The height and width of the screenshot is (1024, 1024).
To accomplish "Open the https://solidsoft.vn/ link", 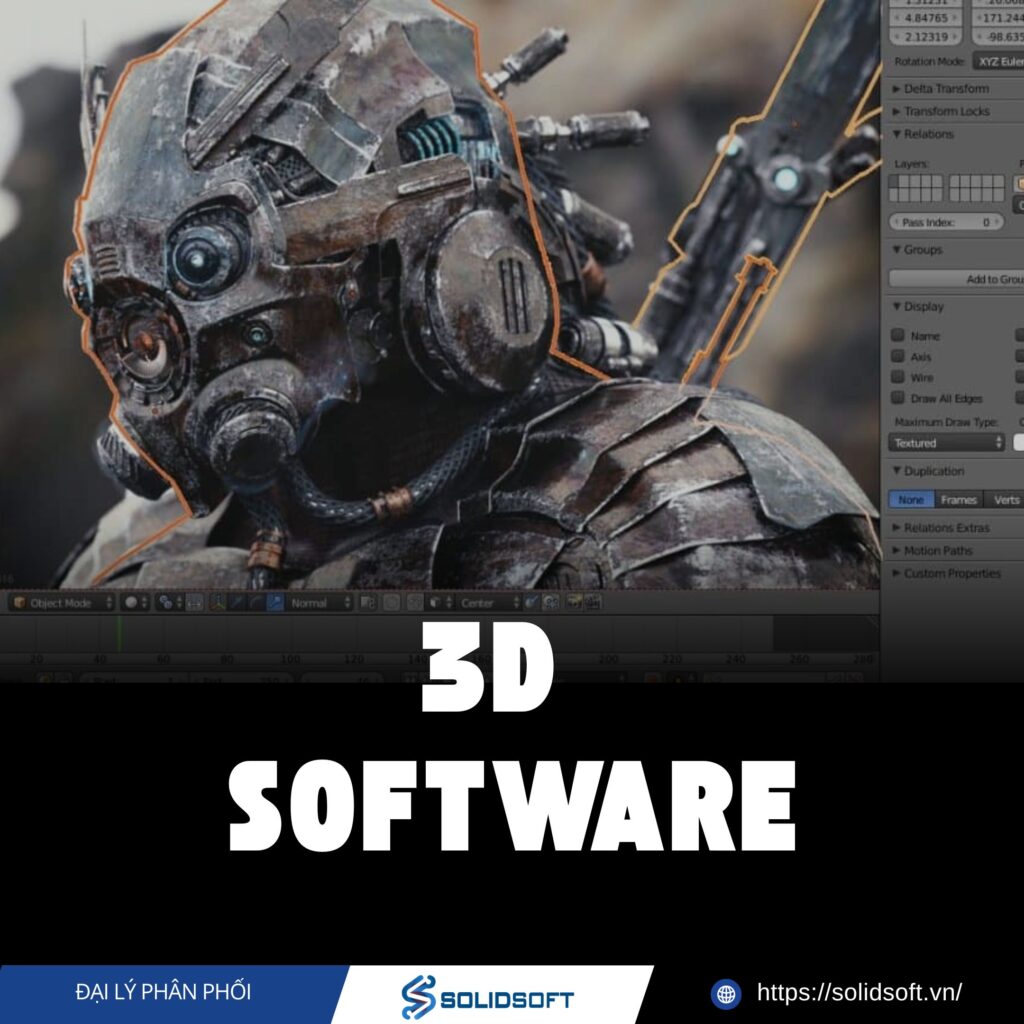I will (859, 993).
